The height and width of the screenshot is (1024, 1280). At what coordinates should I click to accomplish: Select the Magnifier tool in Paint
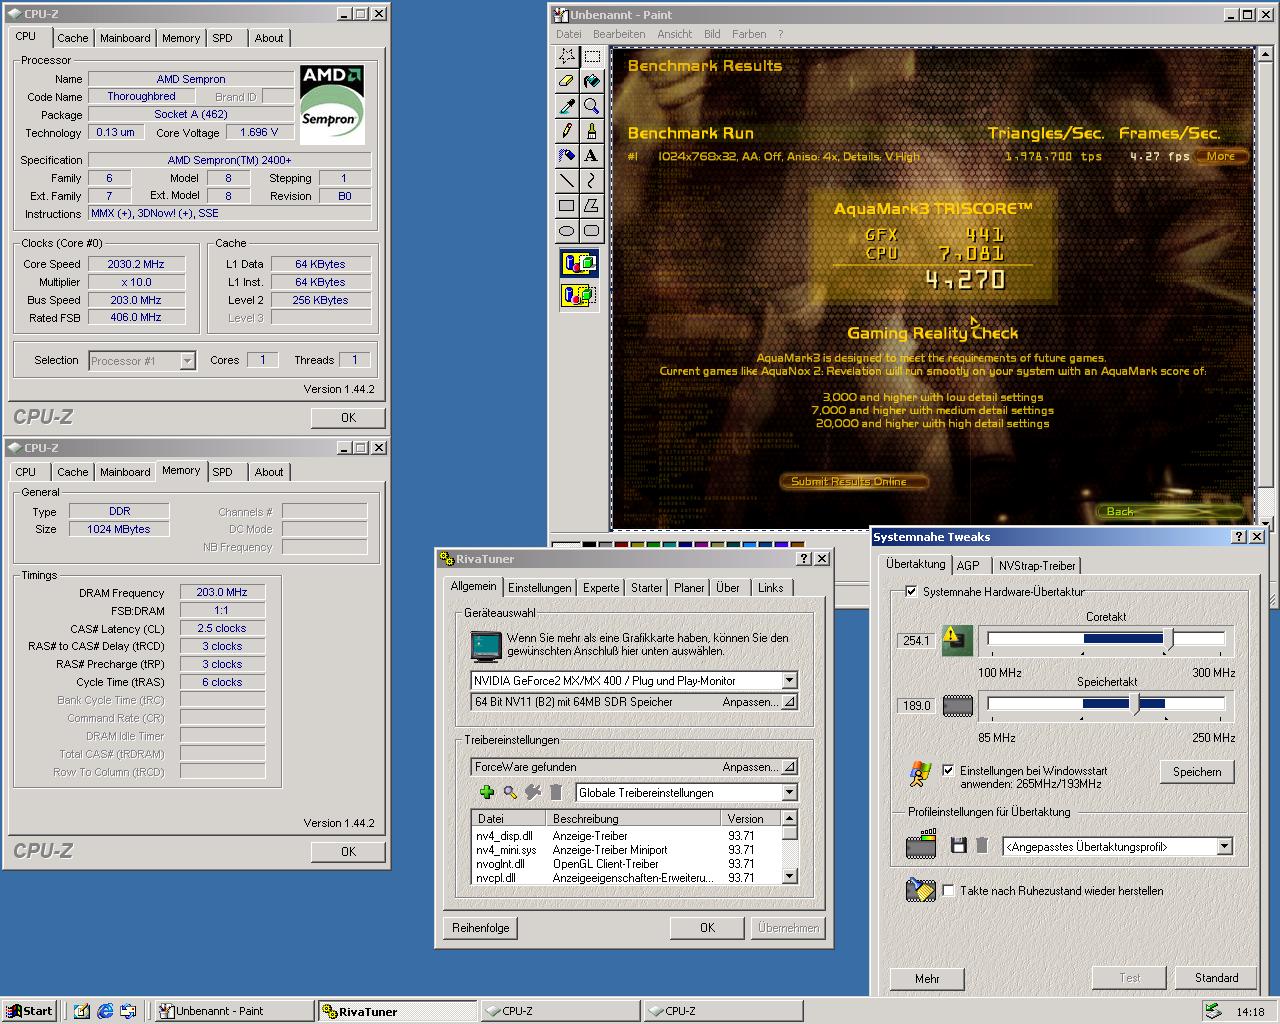592,106
